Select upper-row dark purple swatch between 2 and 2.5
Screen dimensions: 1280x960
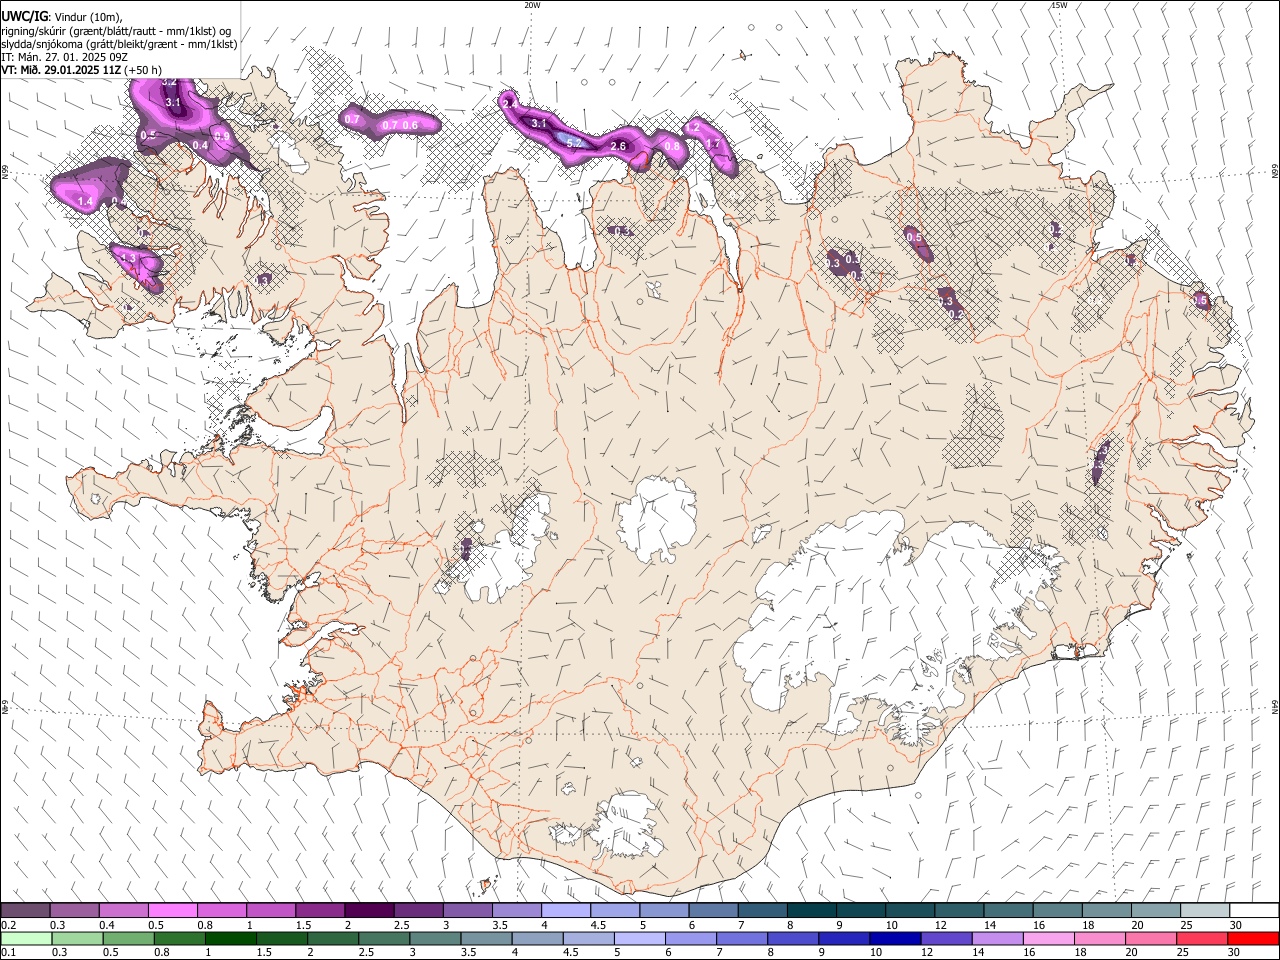tap(369, 911)
